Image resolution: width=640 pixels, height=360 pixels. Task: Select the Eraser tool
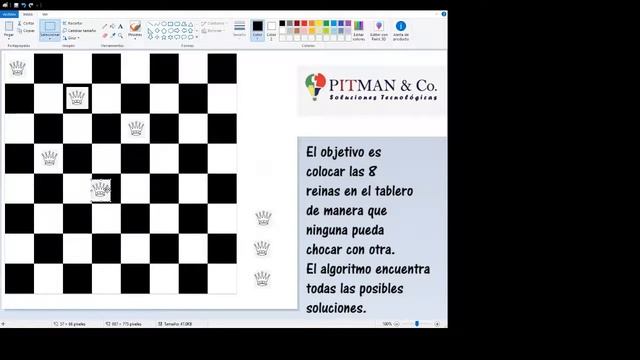click(x=105, y=36)
